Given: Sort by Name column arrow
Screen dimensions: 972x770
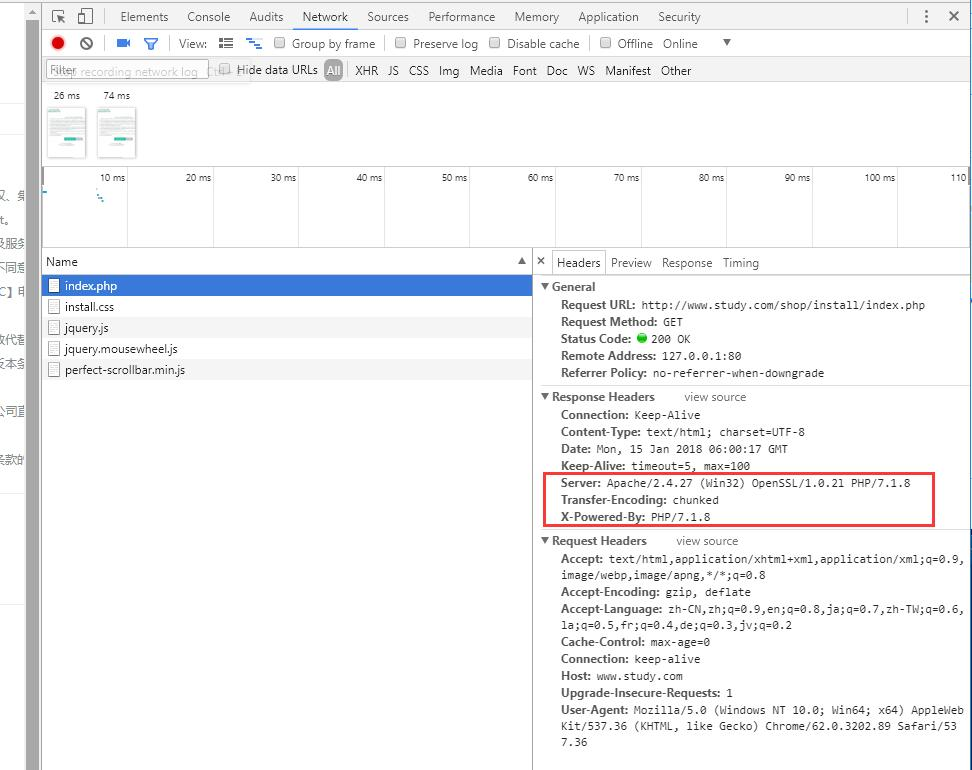Looking at the screenshot, I should point(521,261).
